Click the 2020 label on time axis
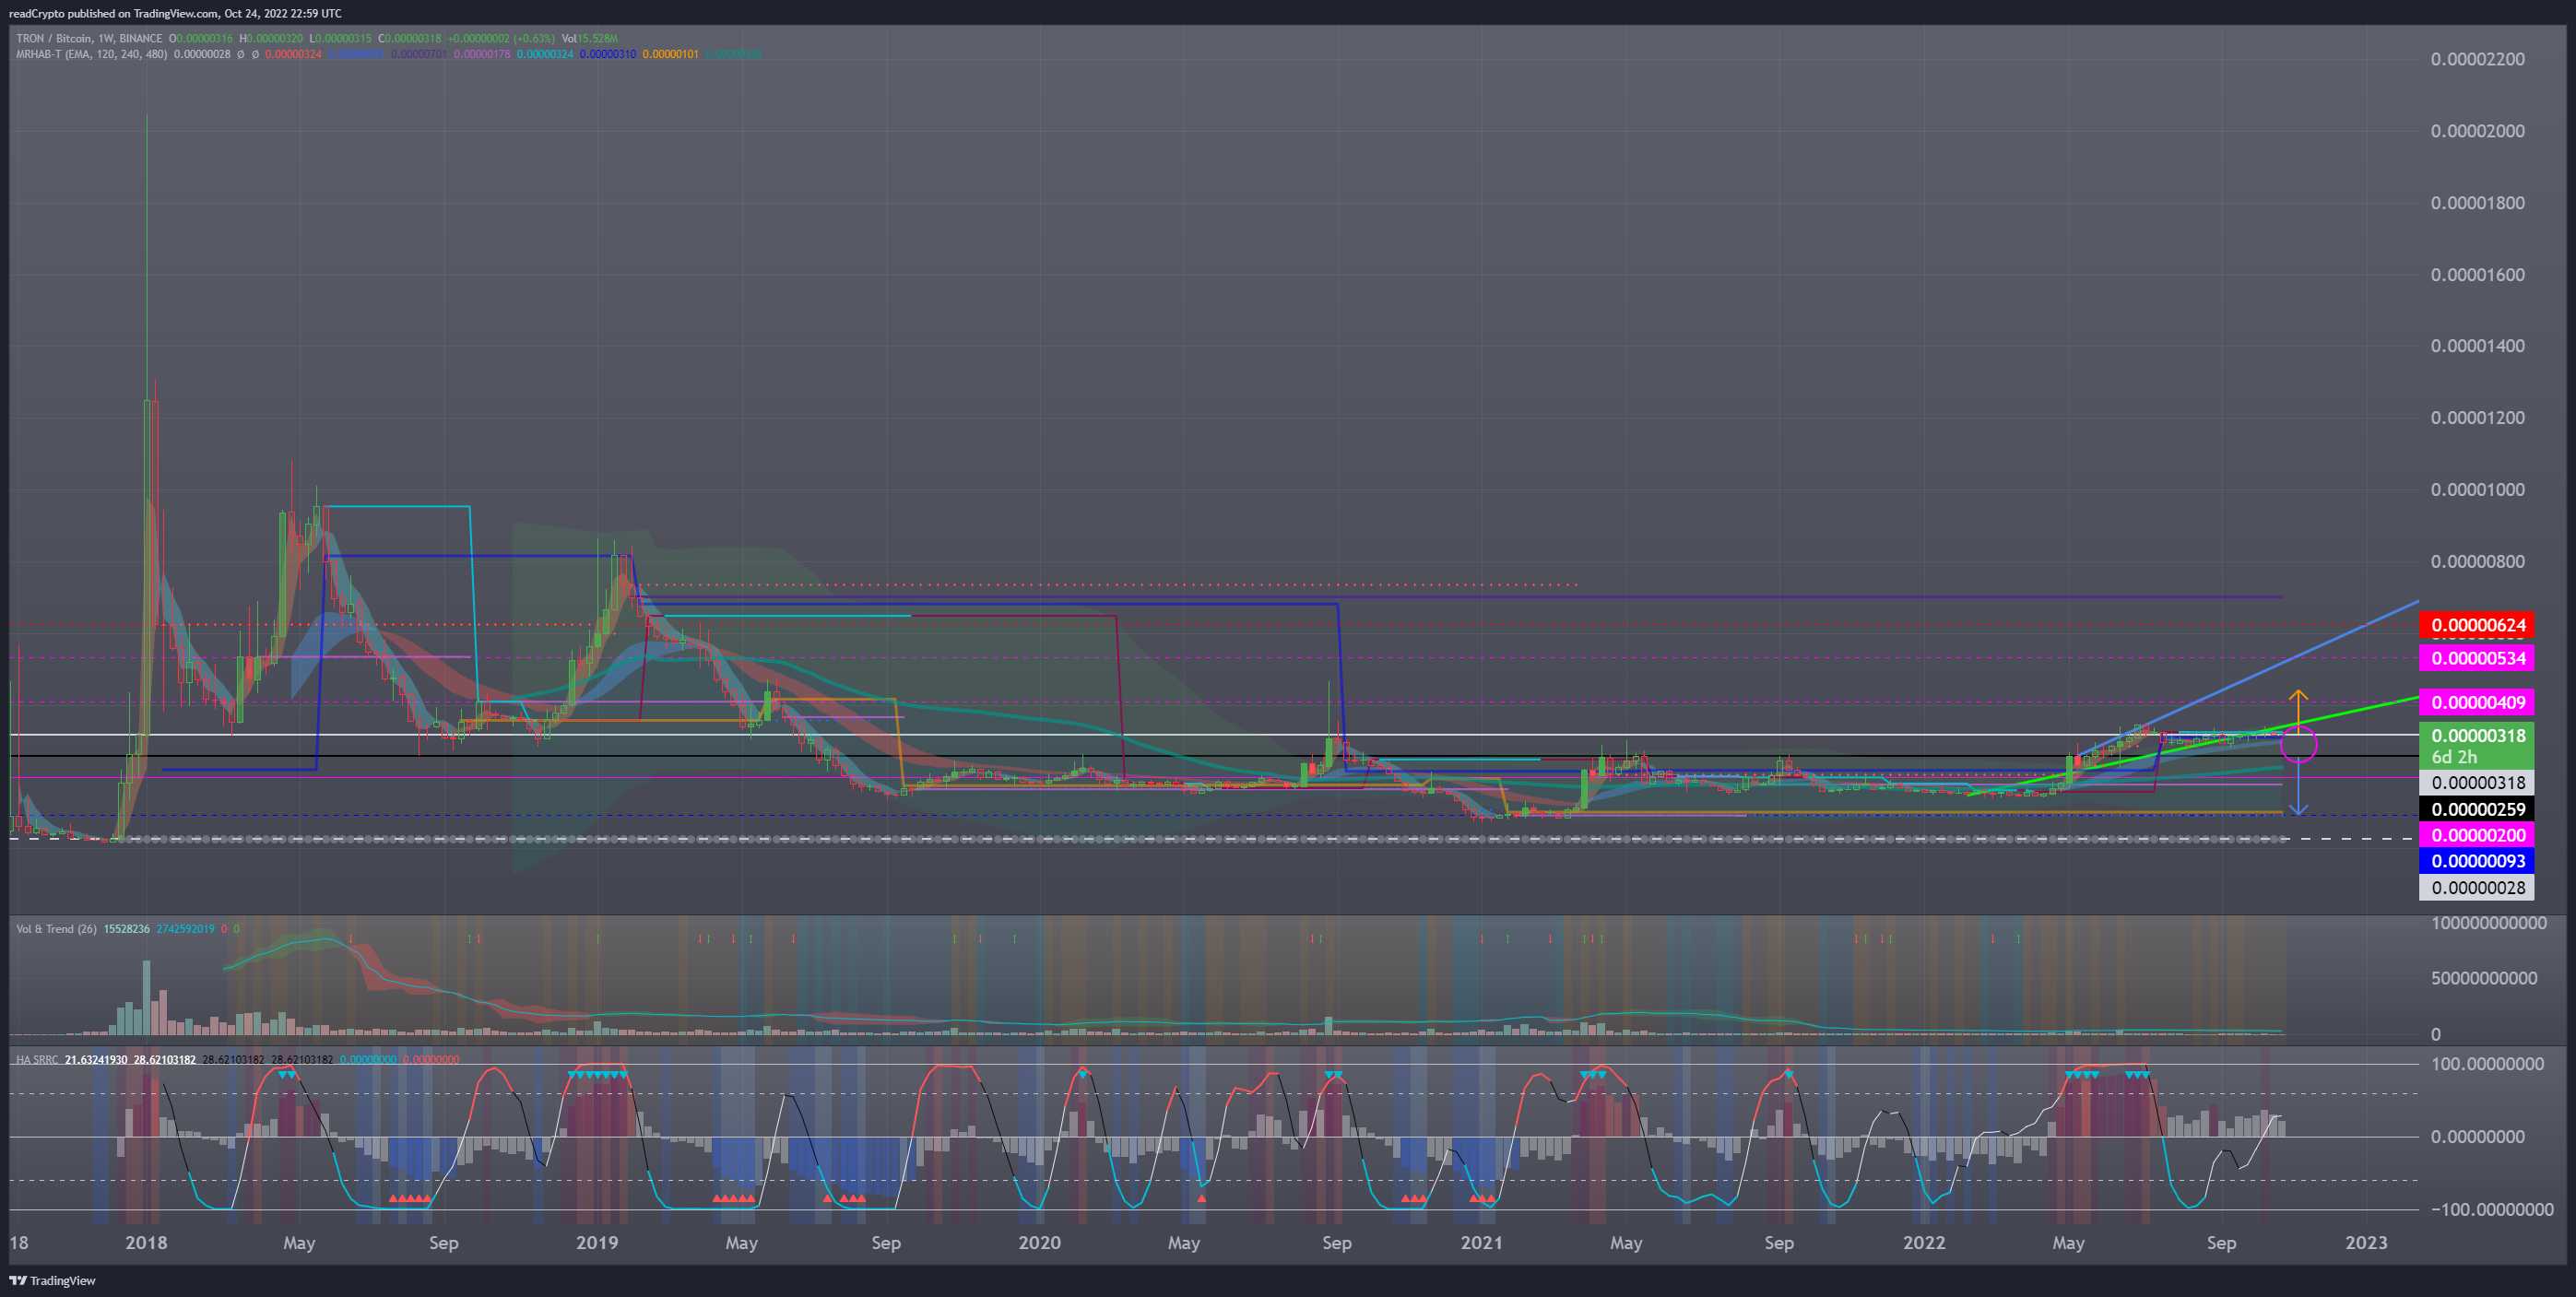2576x1297 pixels. click(1039, 1242)
